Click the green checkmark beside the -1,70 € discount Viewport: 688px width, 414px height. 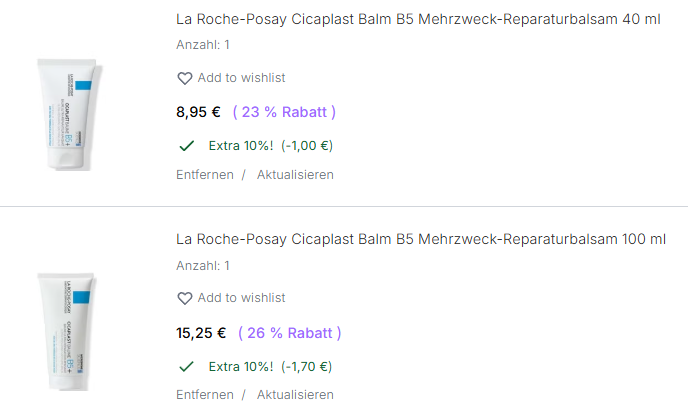(185, 366)
